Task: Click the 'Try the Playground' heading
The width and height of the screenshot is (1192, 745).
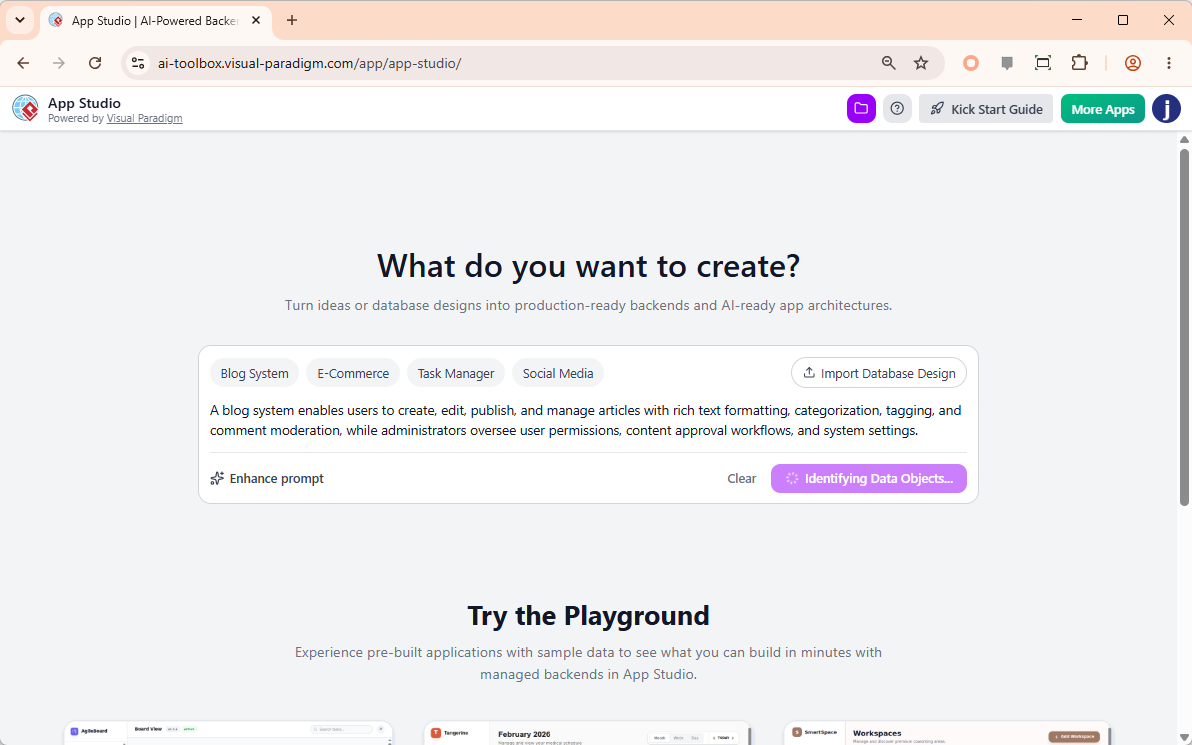Action: click(588, 616)
